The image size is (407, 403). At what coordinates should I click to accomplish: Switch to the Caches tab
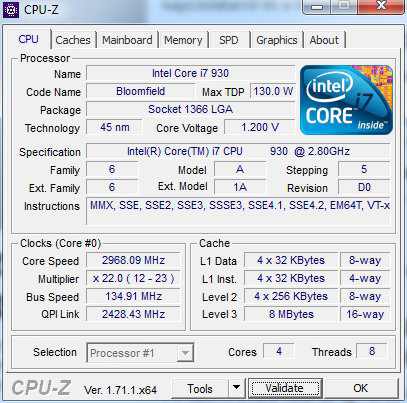pyautogui.click(x=73, y=40)
